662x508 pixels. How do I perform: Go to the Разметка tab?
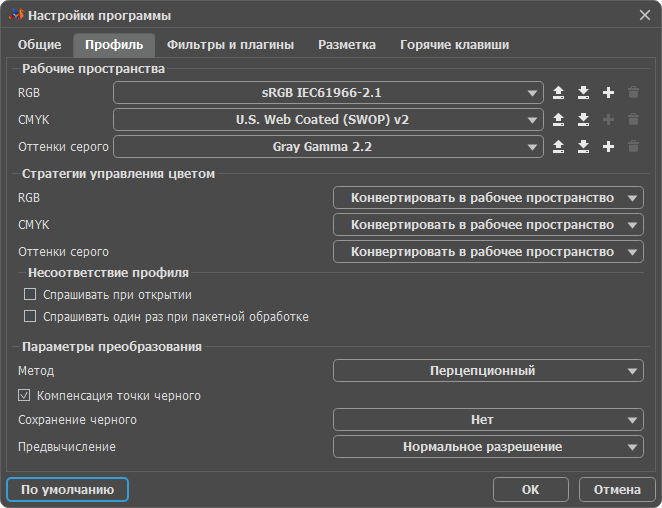pyautogui.click(x=347, y=45)
